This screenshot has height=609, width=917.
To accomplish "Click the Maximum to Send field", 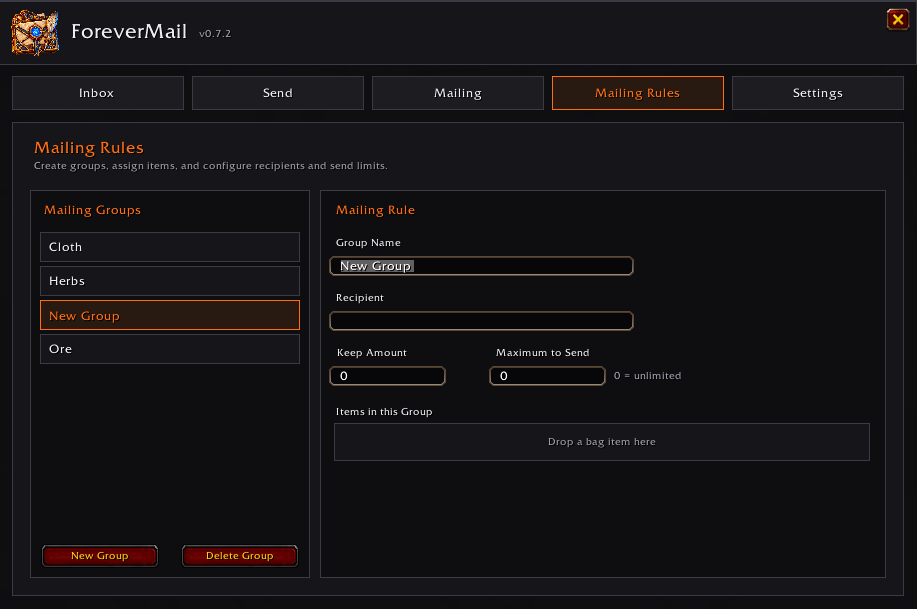I will 547,376.
